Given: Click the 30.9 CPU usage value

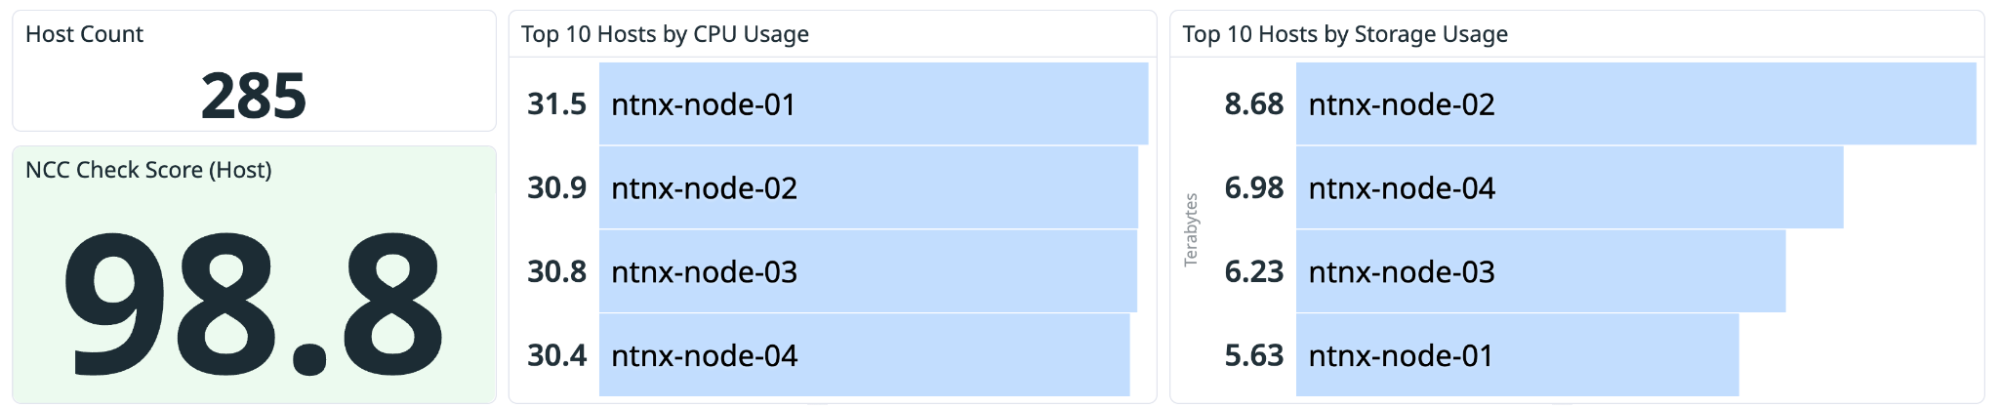Looking at the screenshot, I should pyautogui.click(x=557, y=188).
